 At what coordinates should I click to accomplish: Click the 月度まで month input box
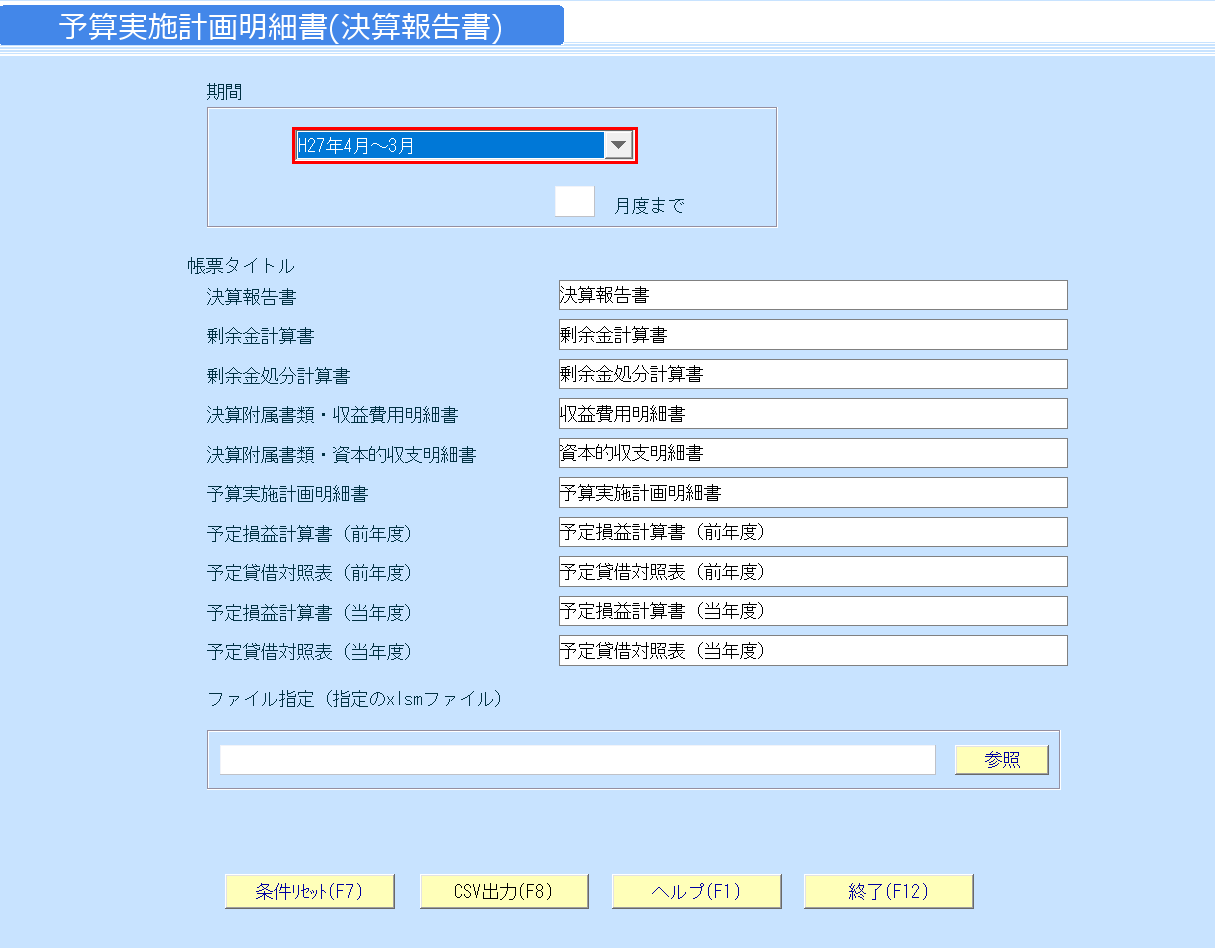pyautogui.click(x=574, y=200)
